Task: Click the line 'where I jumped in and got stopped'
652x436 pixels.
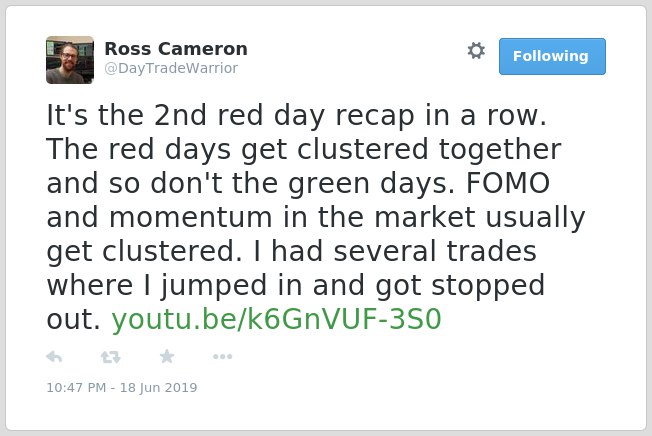Action: click(x=296, y=285)
